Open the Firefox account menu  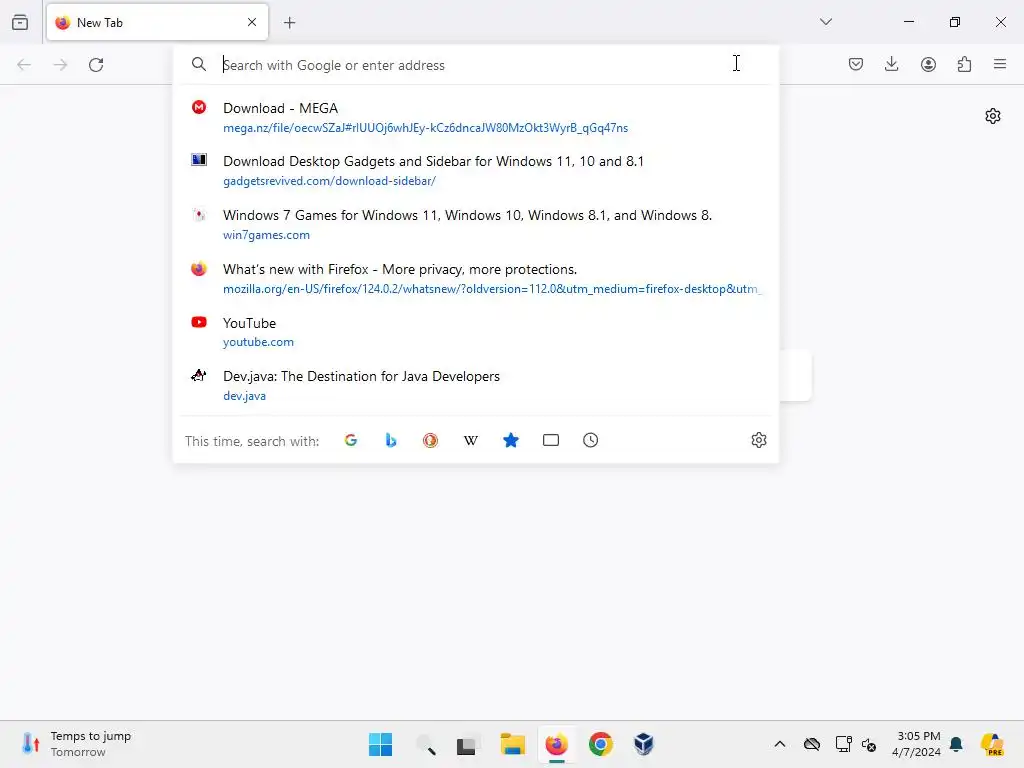(928, 64)
